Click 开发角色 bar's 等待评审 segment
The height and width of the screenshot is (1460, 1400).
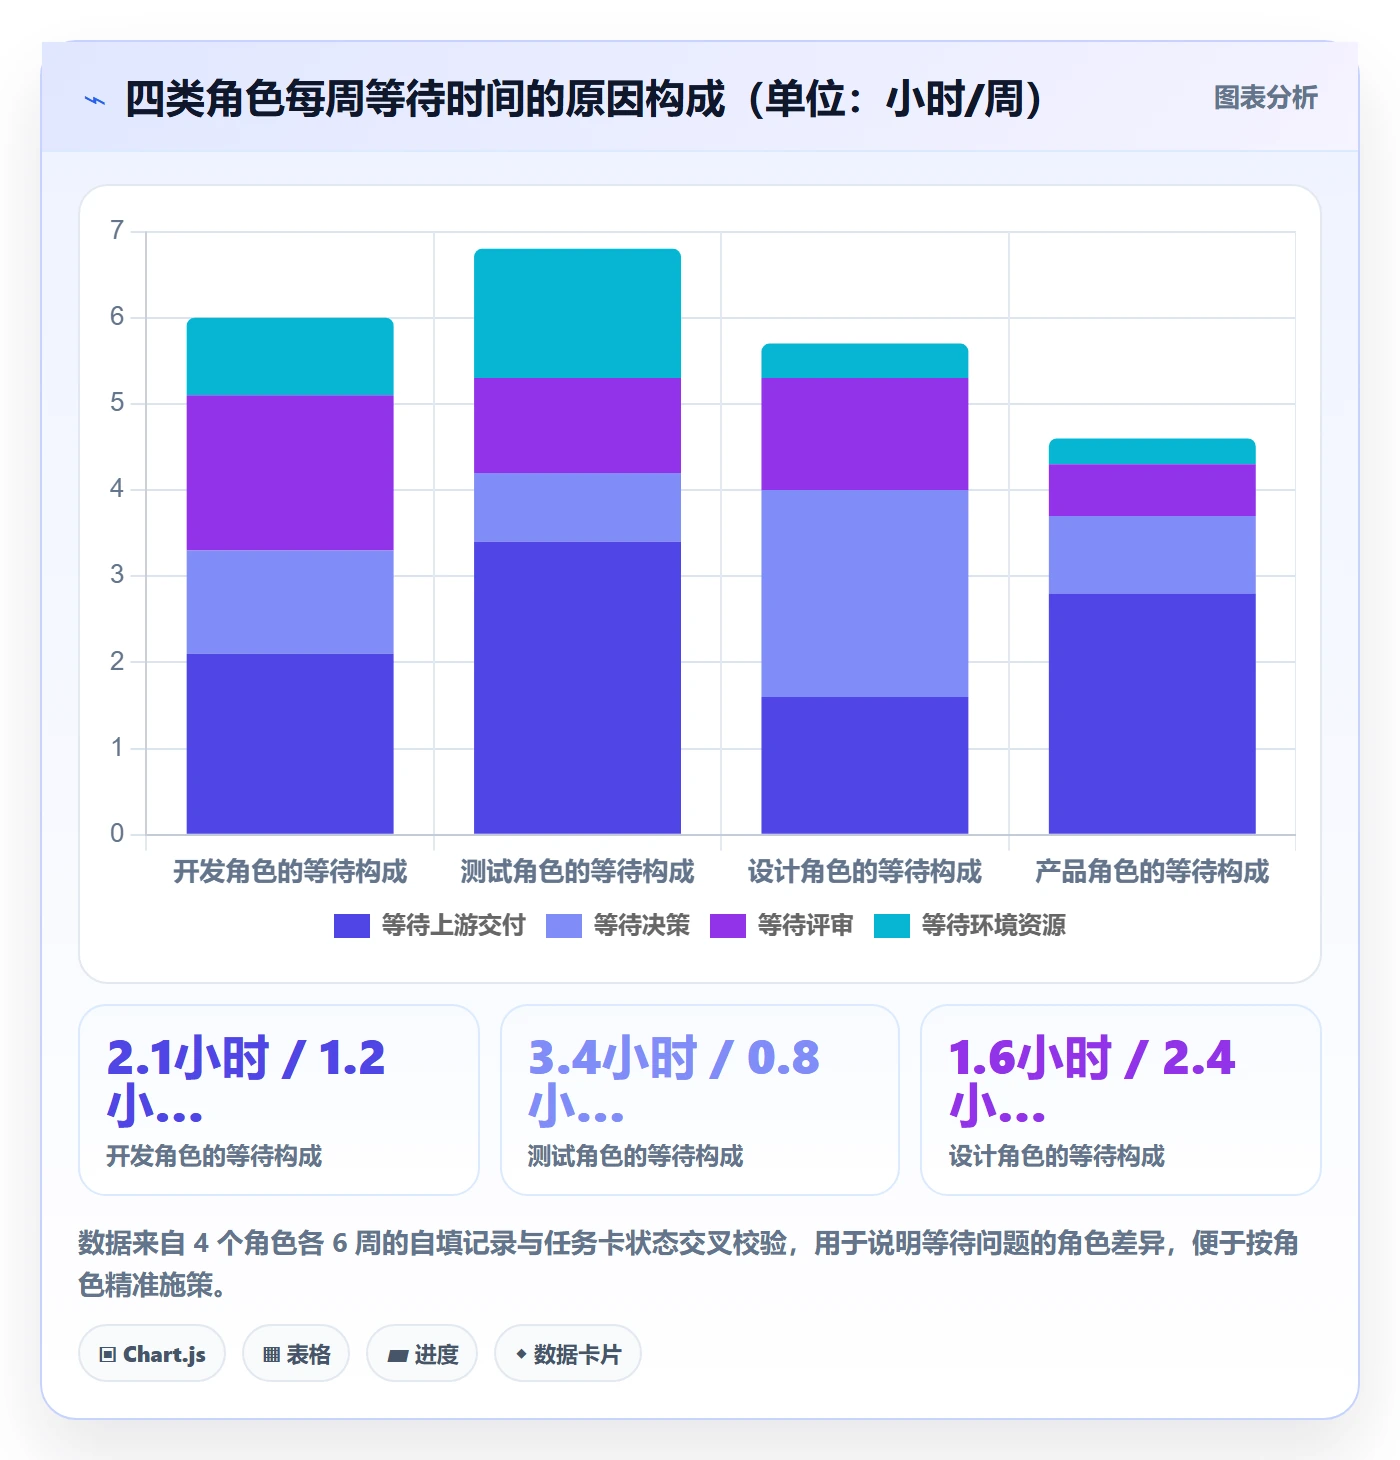pos(290,473)
